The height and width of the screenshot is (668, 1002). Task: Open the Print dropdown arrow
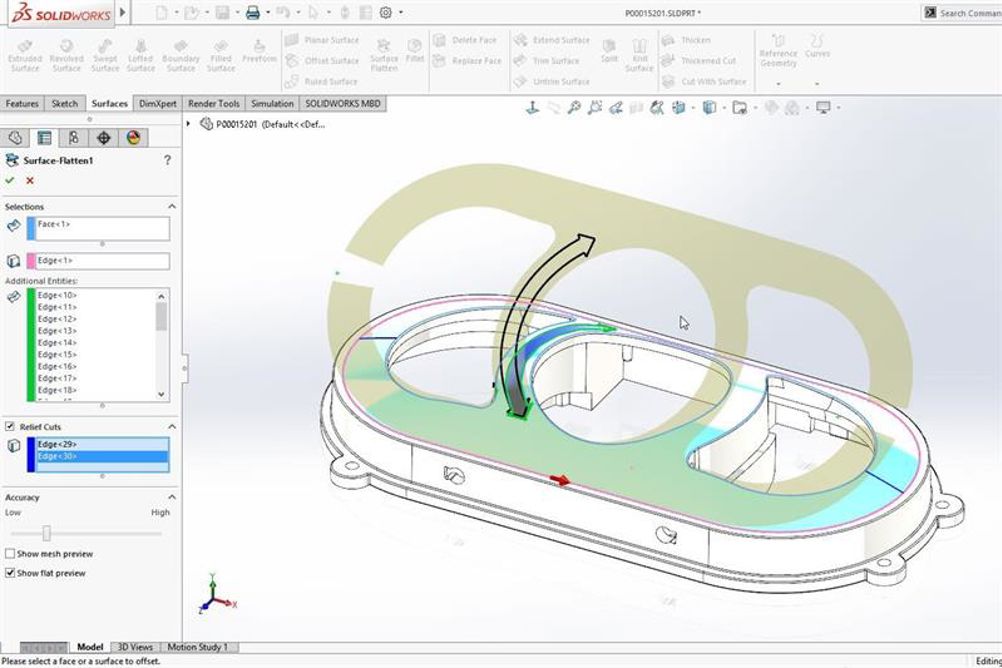click(x=268, y=13)
